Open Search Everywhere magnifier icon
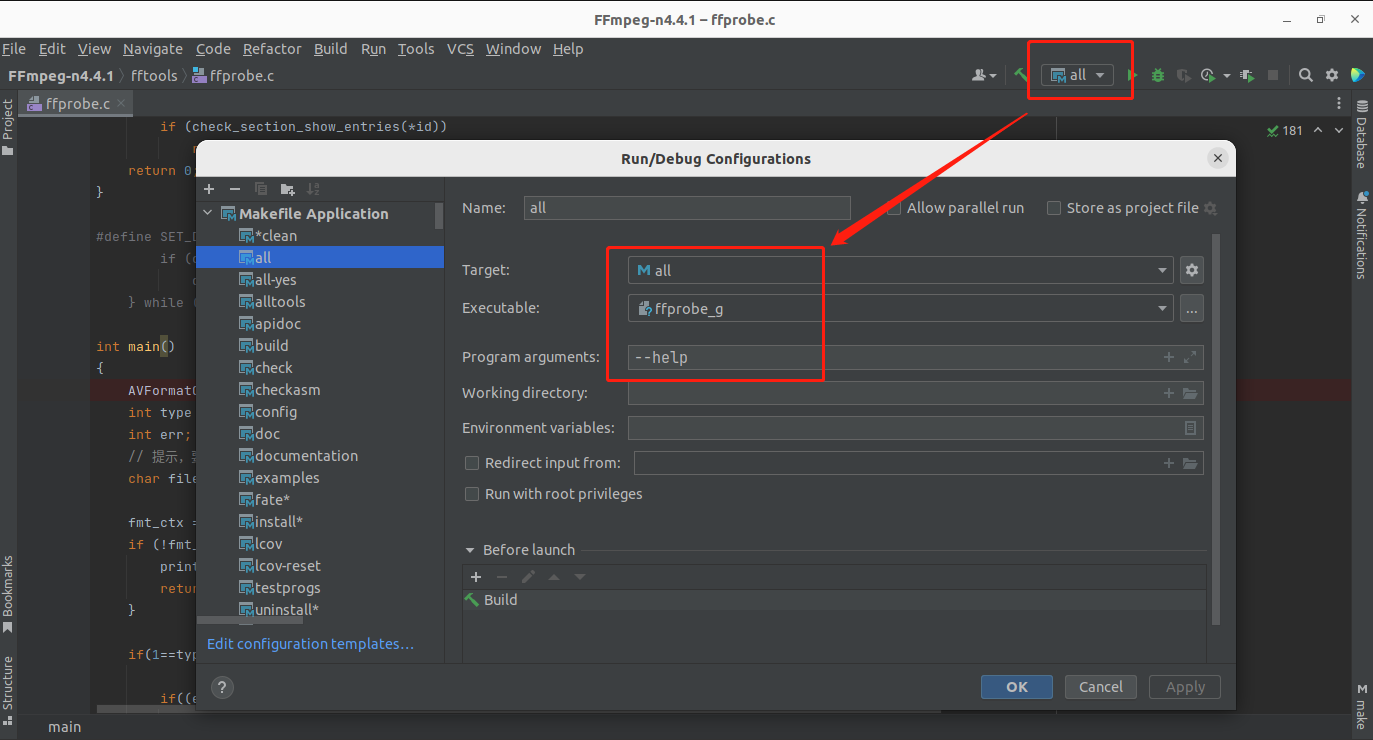 click(1306, 75)
